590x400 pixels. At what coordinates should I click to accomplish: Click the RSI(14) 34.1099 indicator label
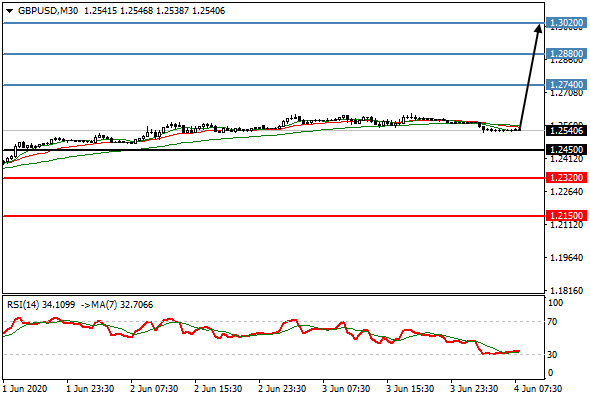pos(41,304)
